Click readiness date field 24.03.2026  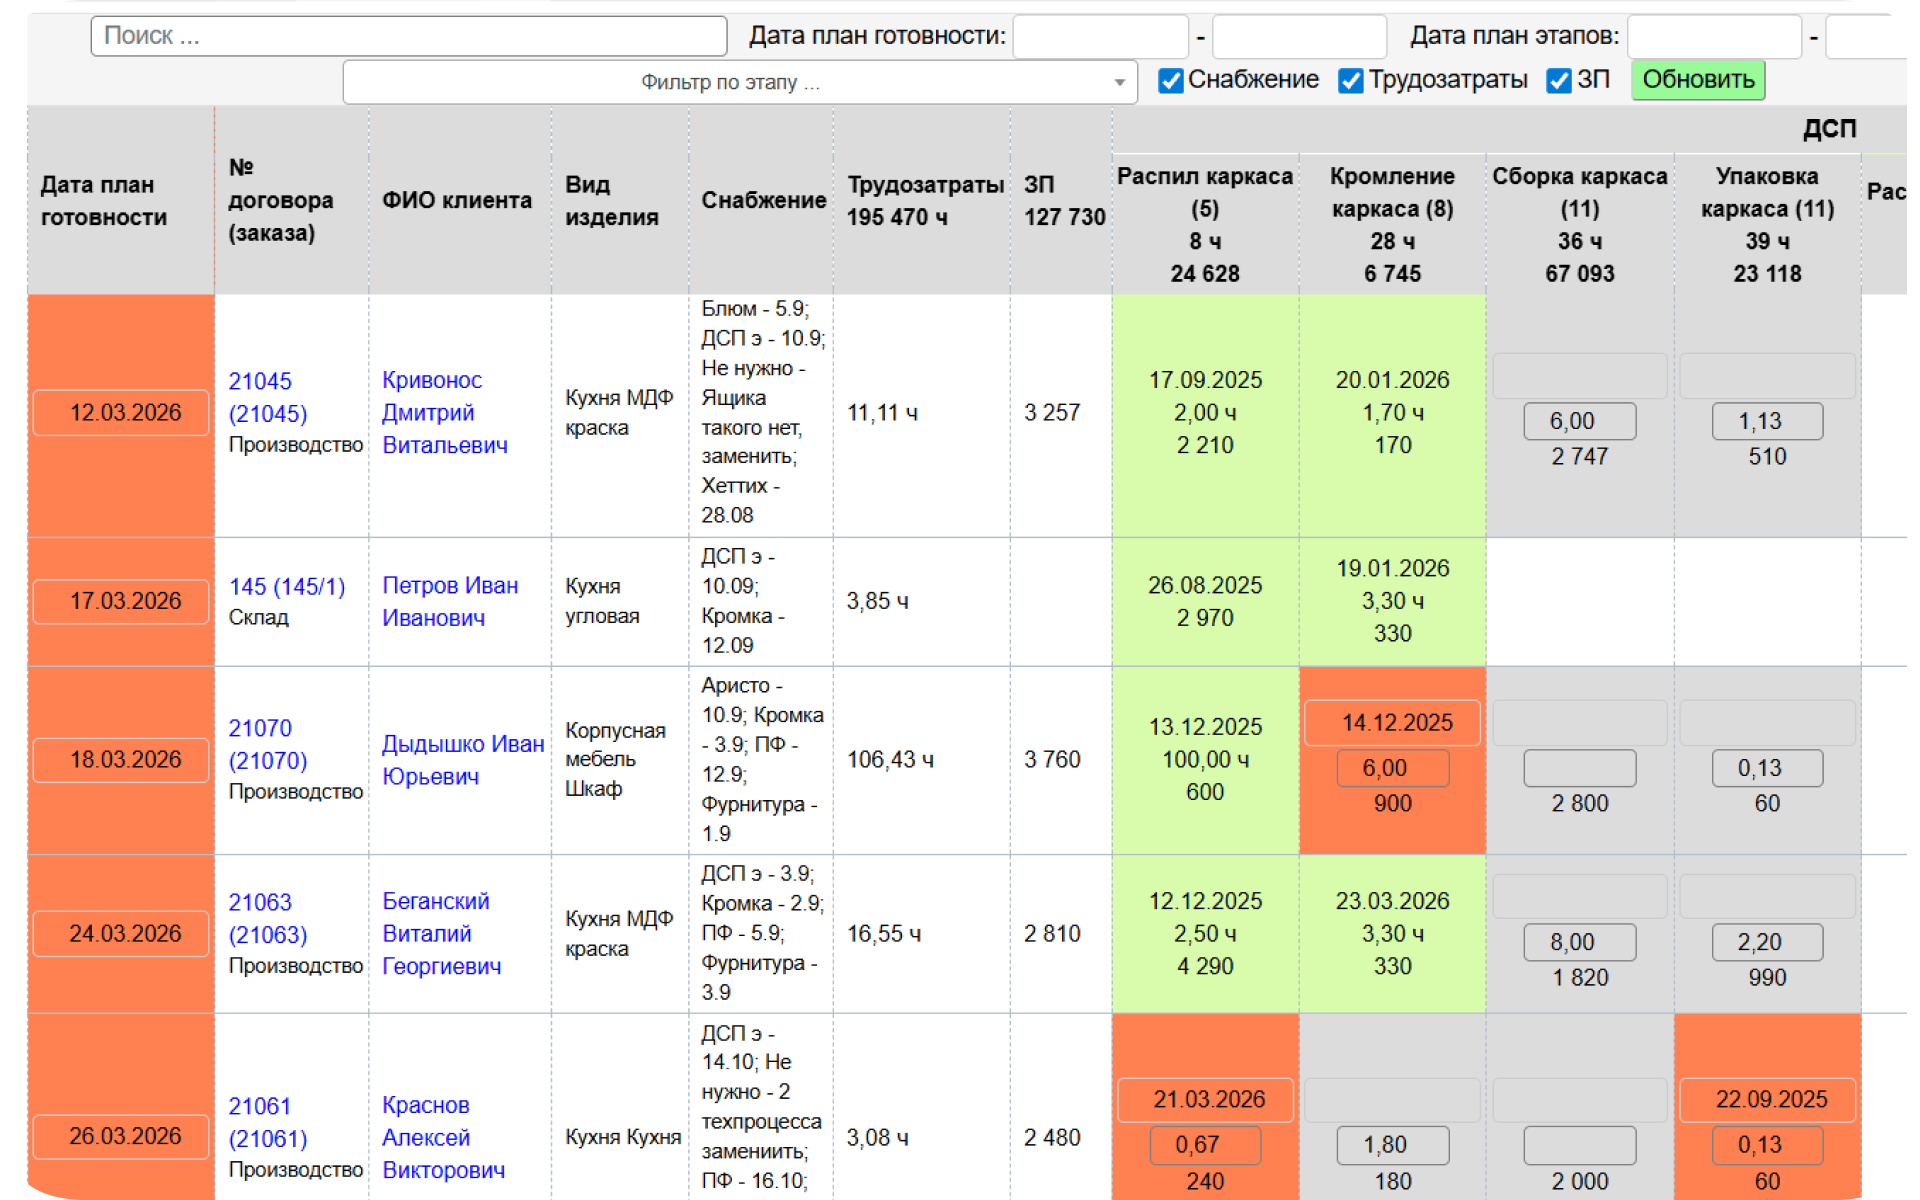pos(122,934)
